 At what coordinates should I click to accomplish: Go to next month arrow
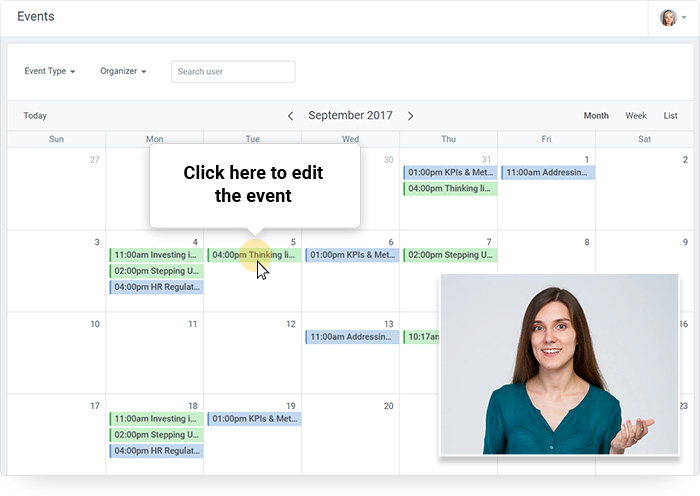click(x=410, y=116)
